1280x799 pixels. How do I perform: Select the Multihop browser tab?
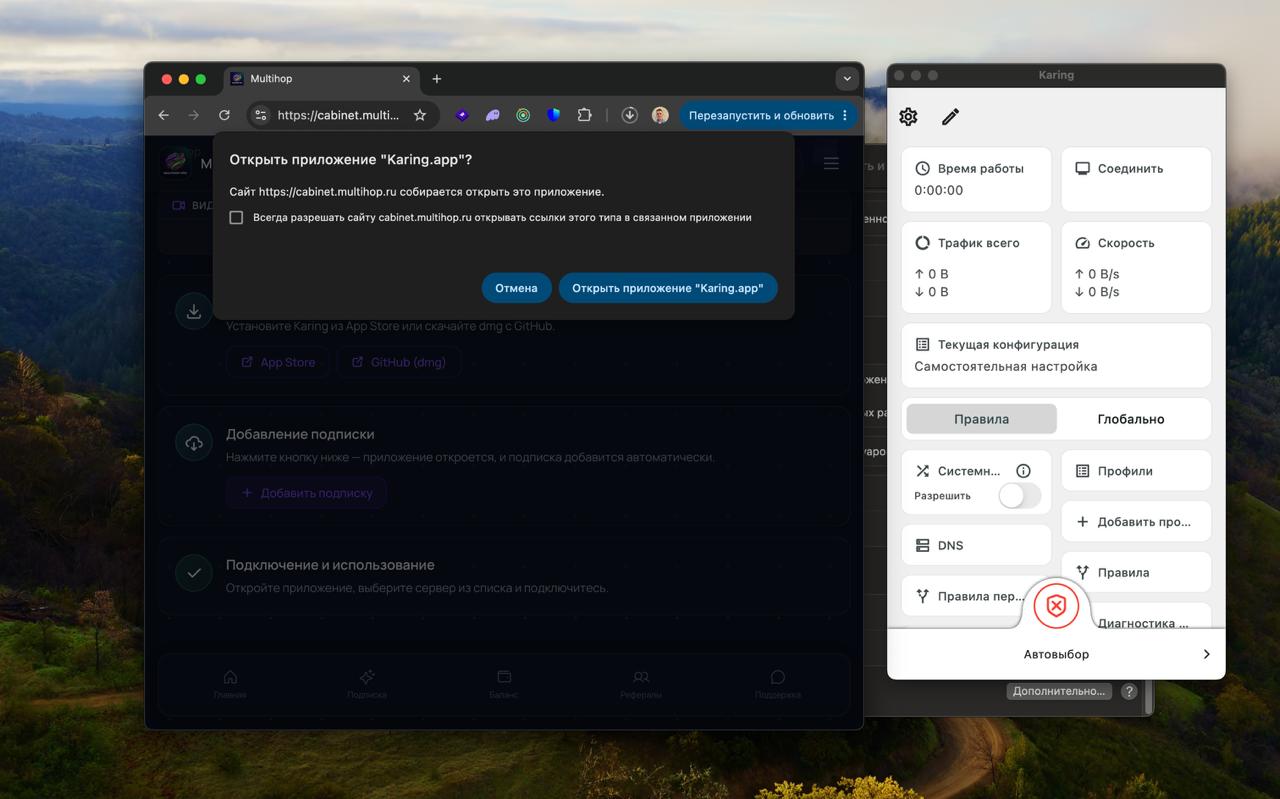click(x=321, y=79)
